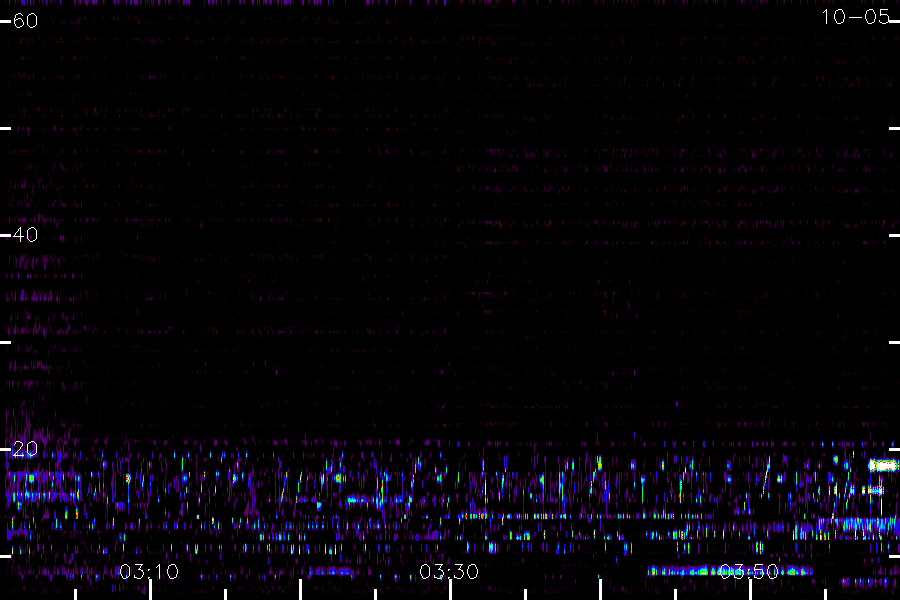Click the 03:50 time label
This screenshot has height=600, width=900.
pyautogui.click(x=749, y=572)
